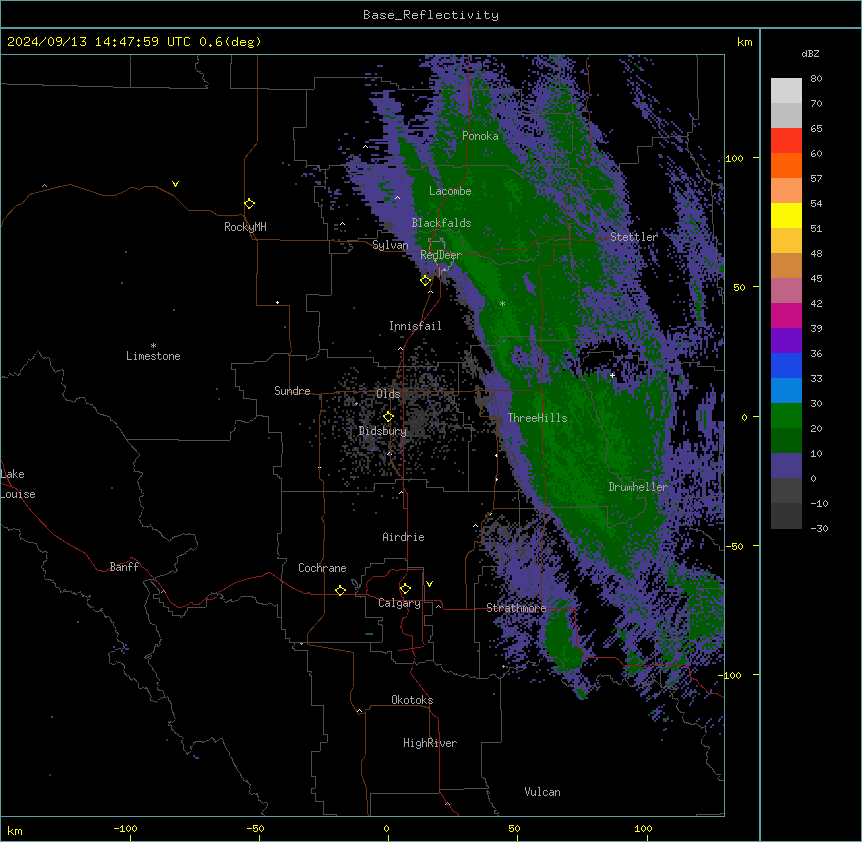Click the Lacombe city label

[450, 191]
